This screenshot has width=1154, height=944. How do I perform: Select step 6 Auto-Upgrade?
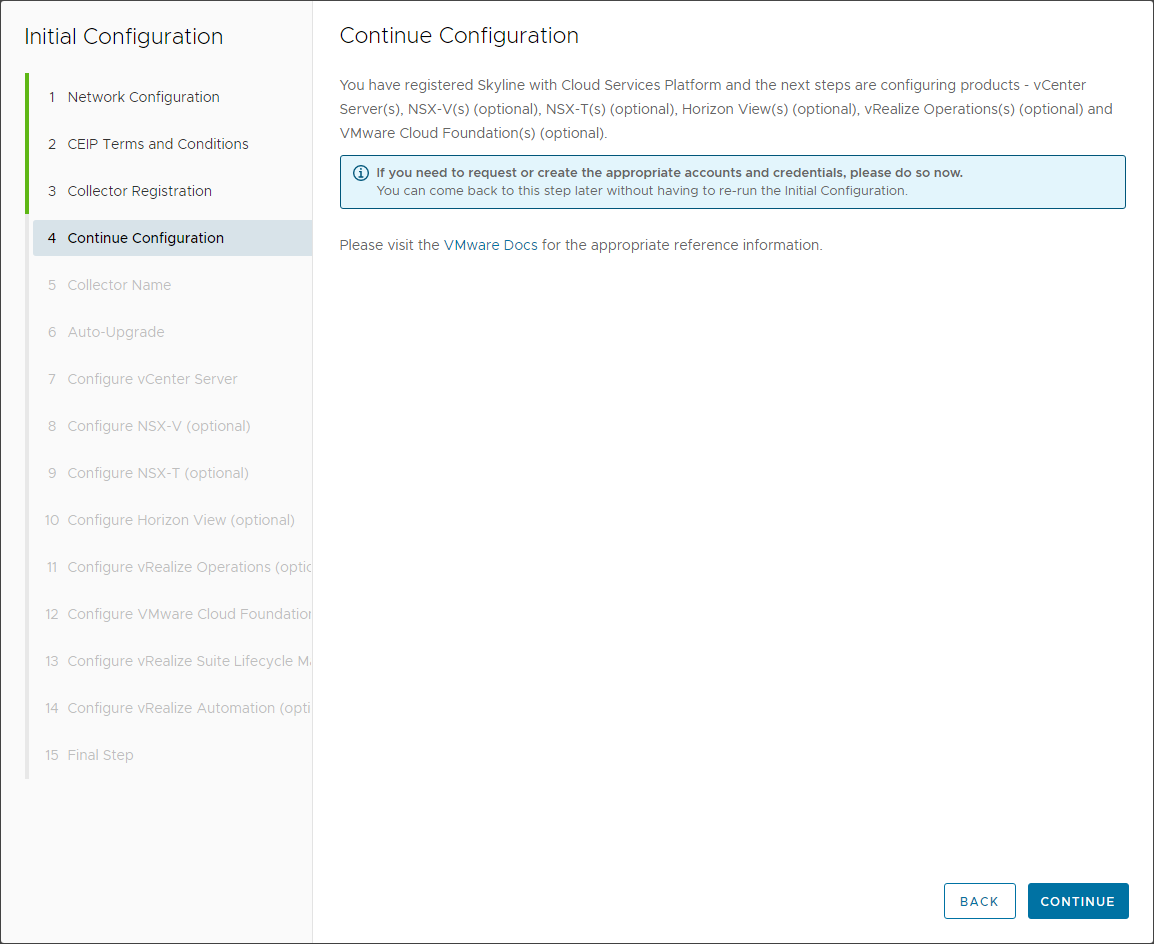tap(172, 332)
